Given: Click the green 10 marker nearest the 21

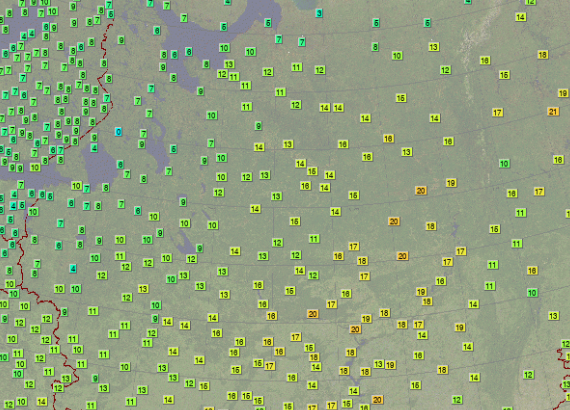Looking at the screenshot, I should pos(504,164).
